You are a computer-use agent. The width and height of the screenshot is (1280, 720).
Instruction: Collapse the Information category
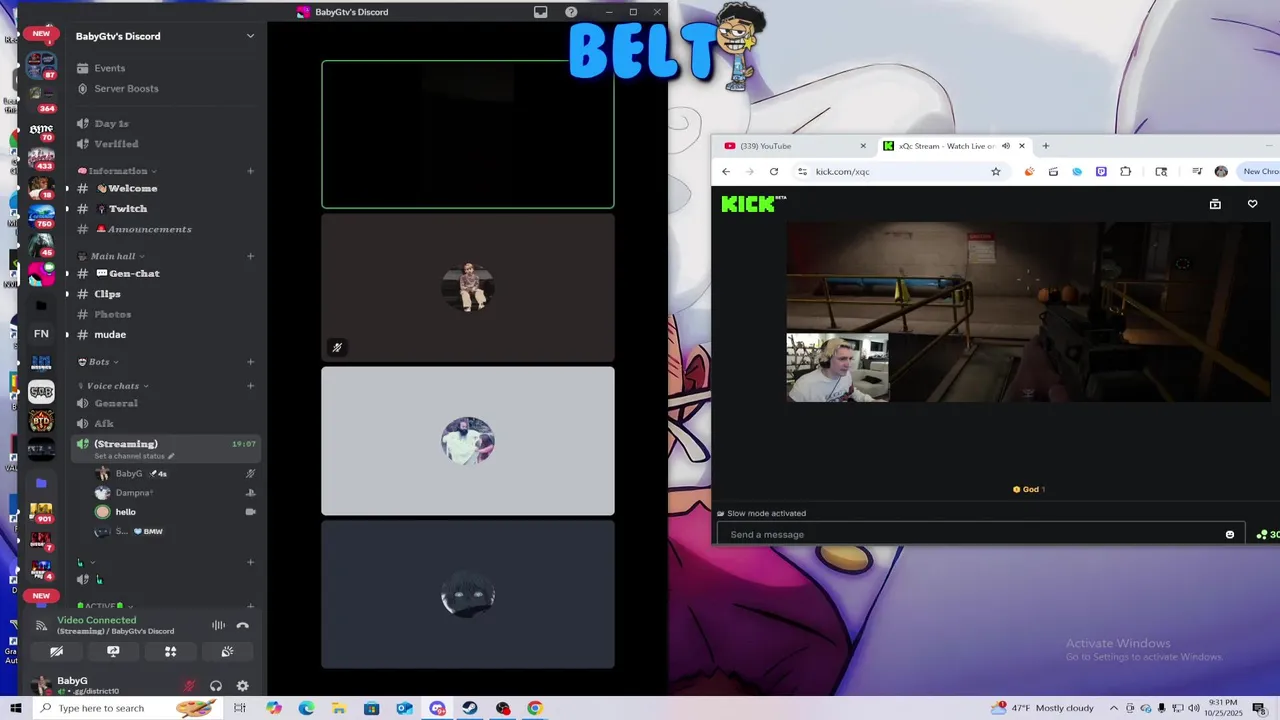pos(116,171)
